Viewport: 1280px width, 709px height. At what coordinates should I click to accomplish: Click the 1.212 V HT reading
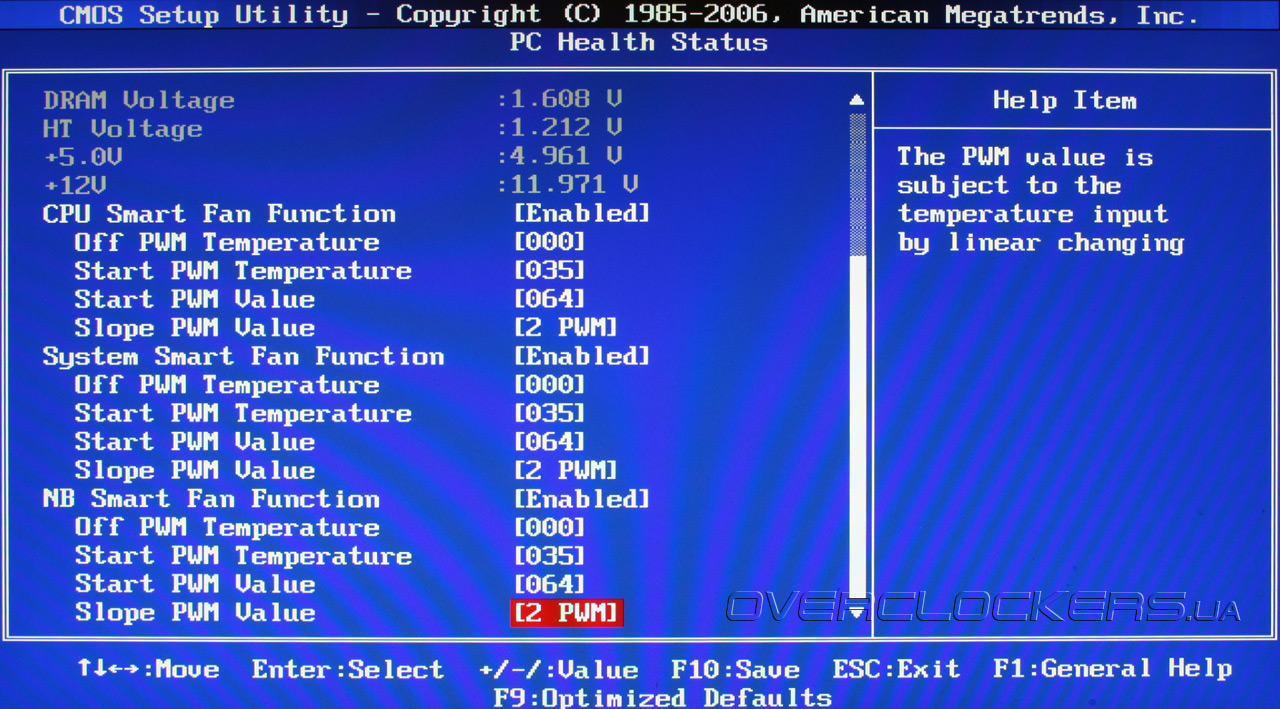(x=560, y=128)
